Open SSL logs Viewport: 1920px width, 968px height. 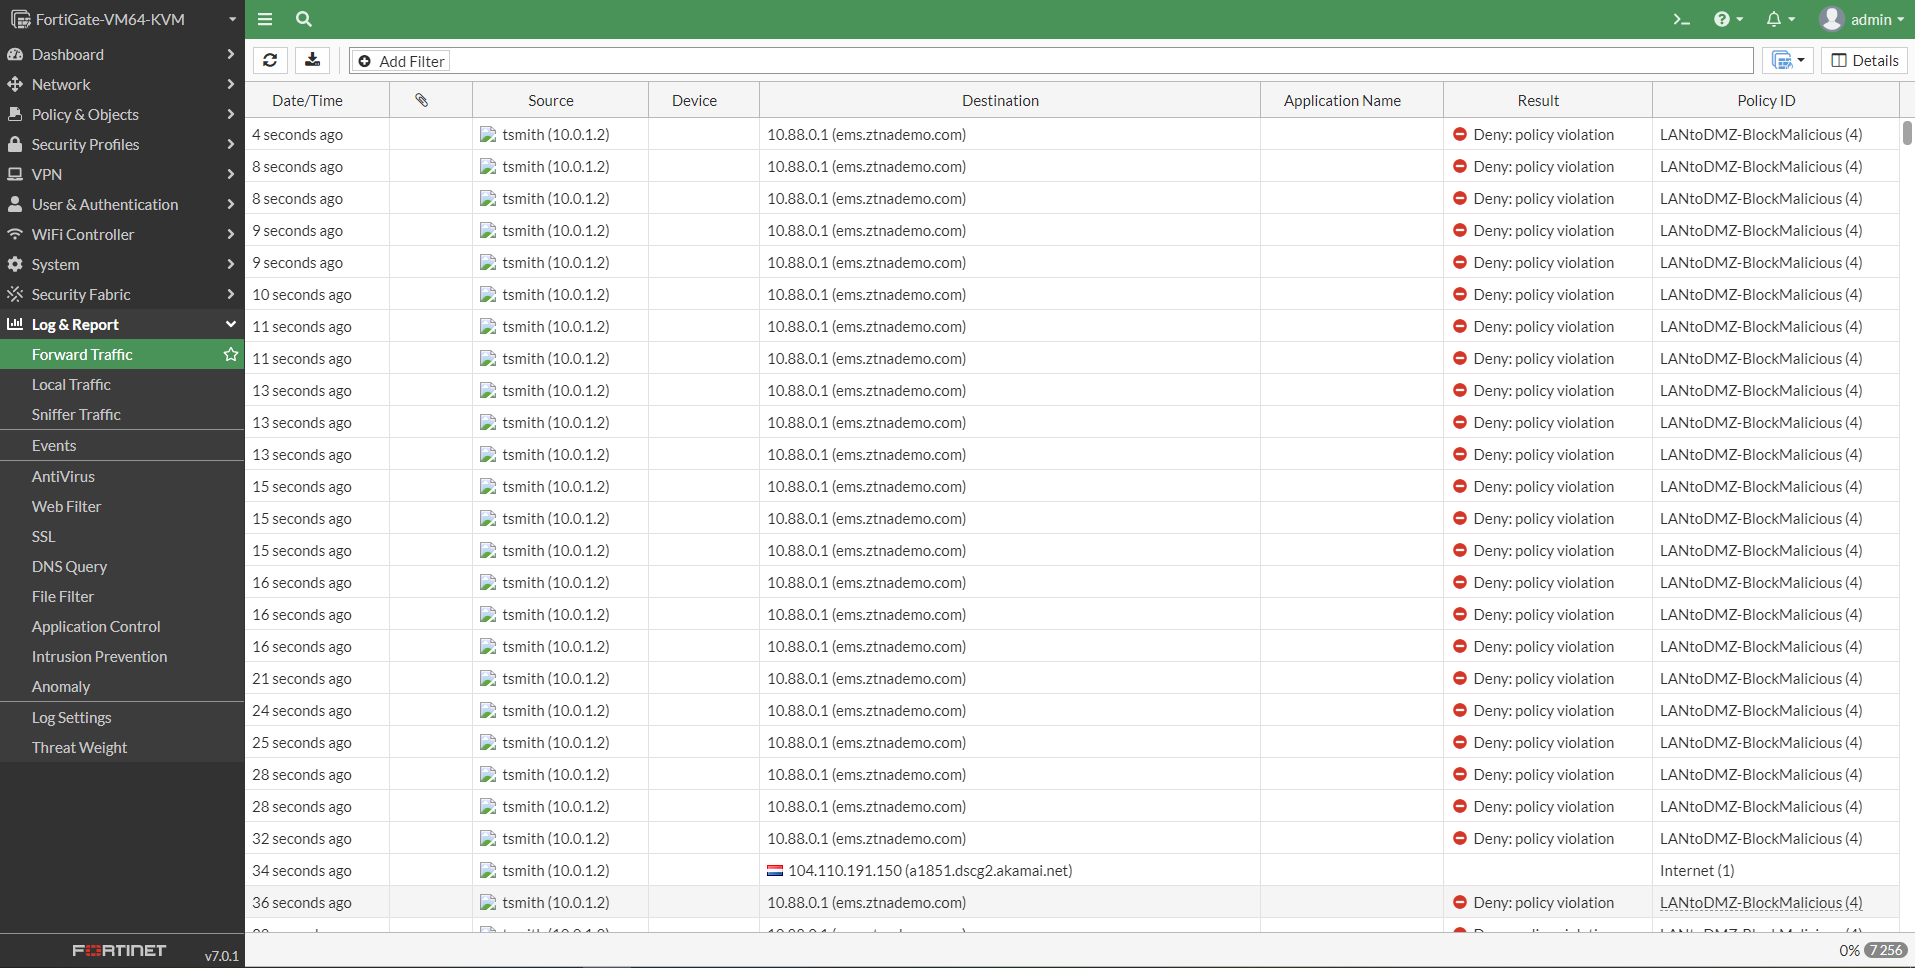point(122,536)
